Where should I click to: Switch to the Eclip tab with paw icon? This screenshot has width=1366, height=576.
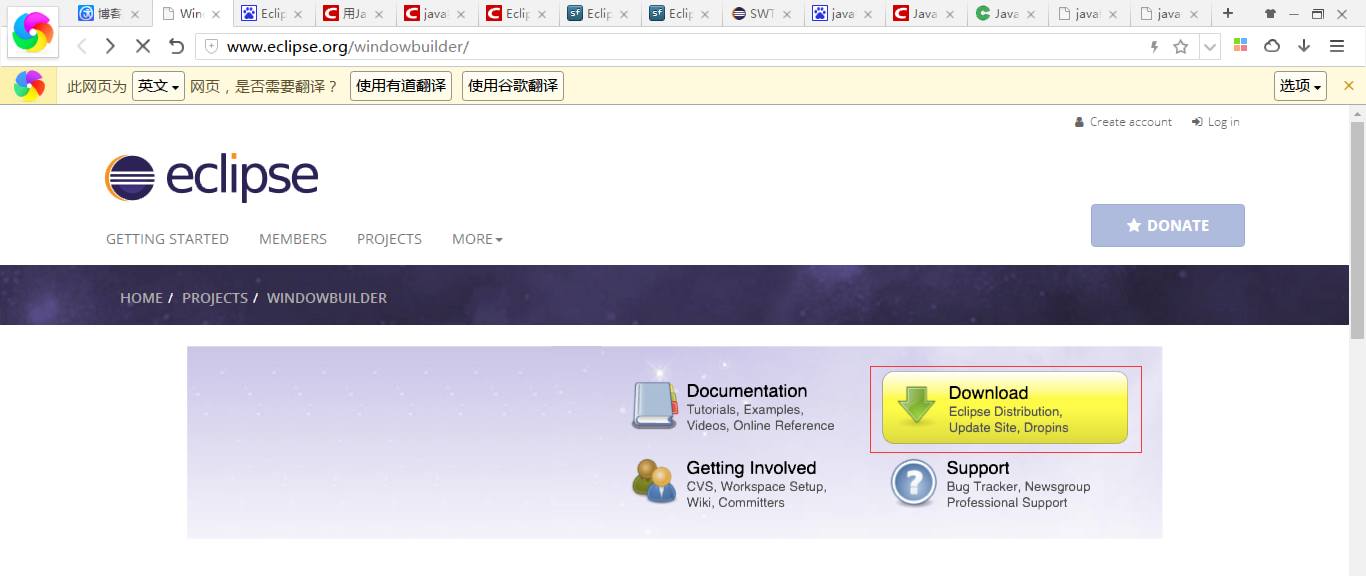coord(273,14)
